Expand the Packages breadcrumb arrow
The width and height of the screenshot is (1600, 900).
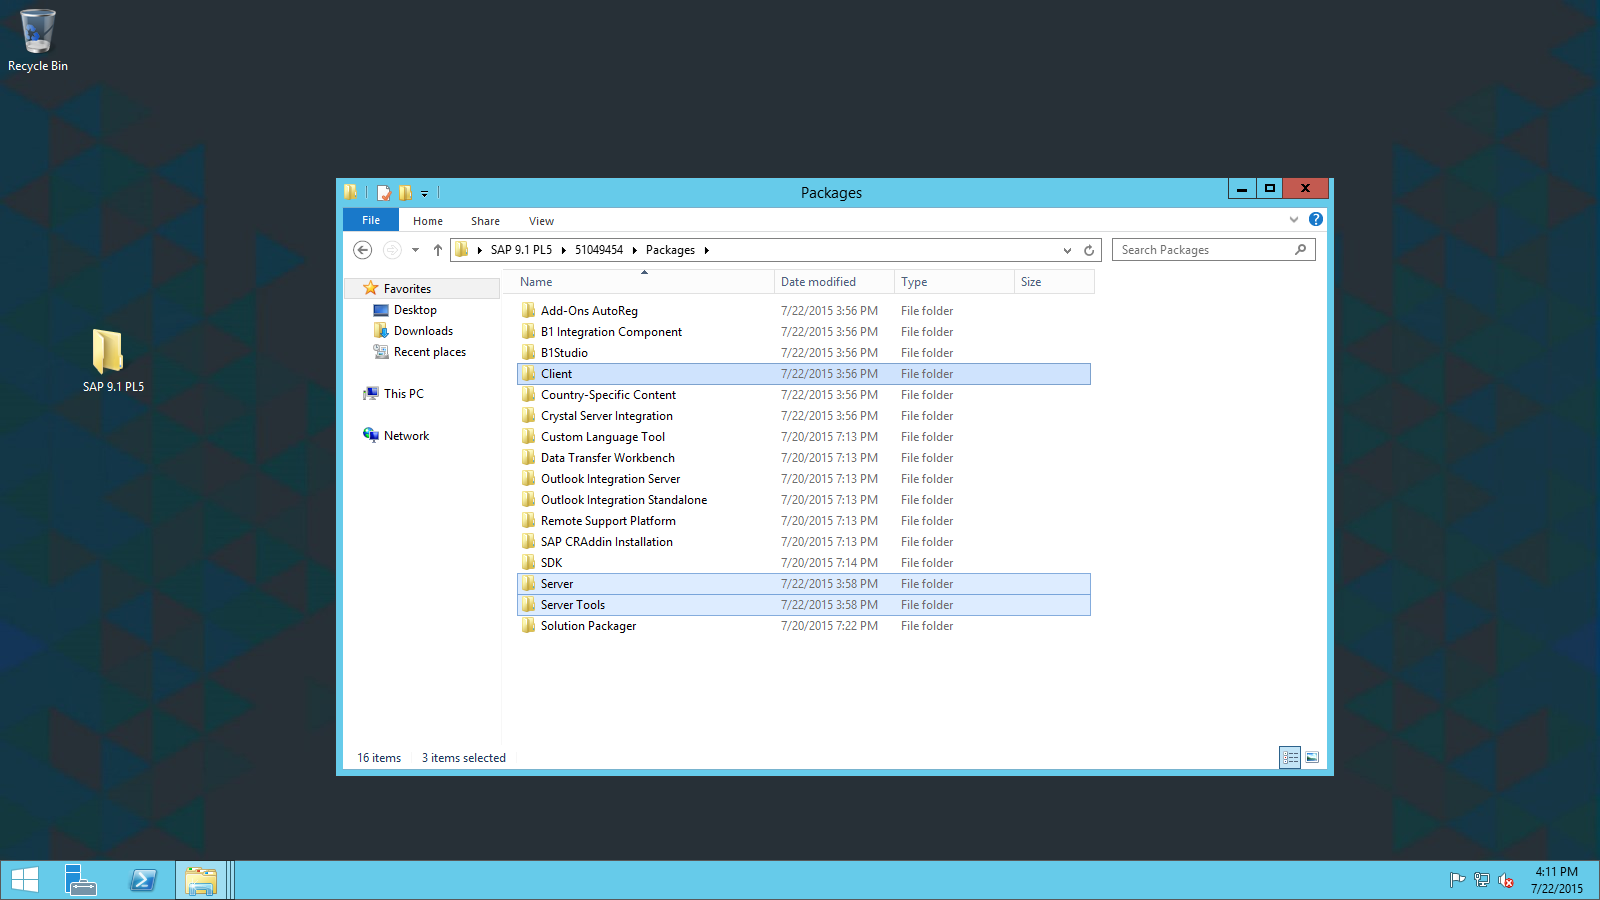coord(706,250)
